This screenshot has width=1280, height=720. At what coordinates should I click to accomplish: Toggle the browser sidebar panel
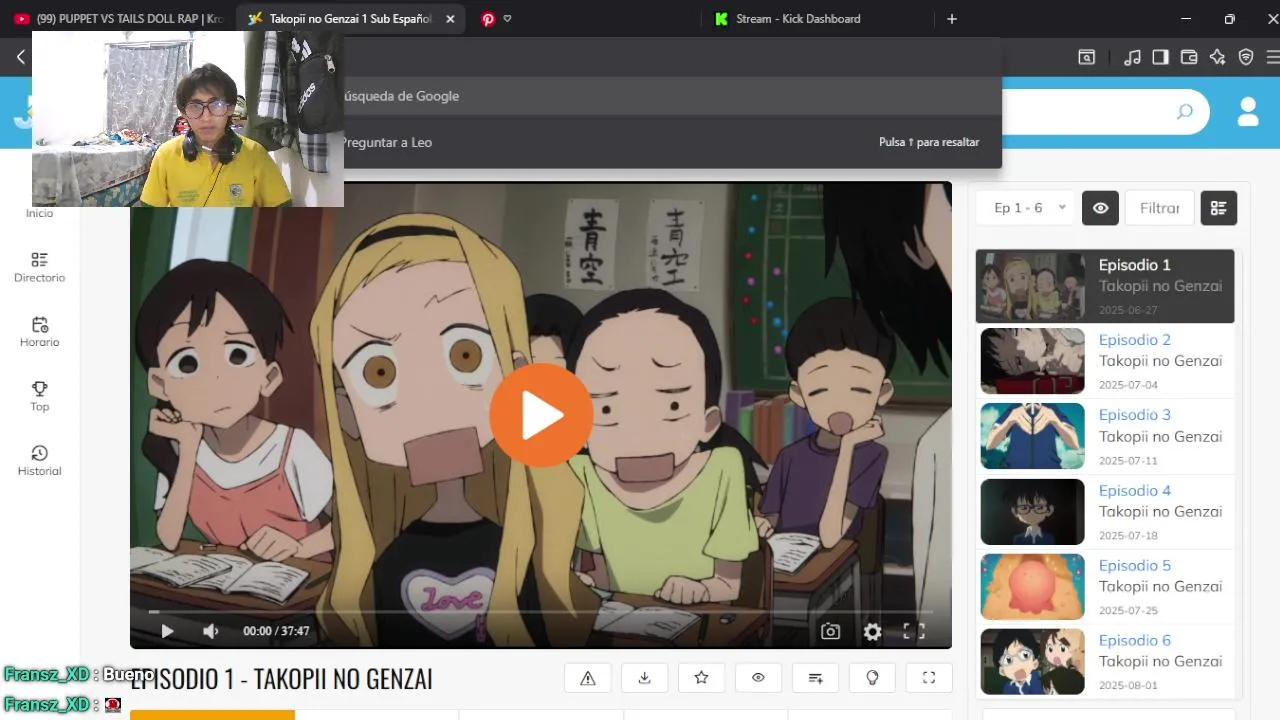[x=1160, y=57]
